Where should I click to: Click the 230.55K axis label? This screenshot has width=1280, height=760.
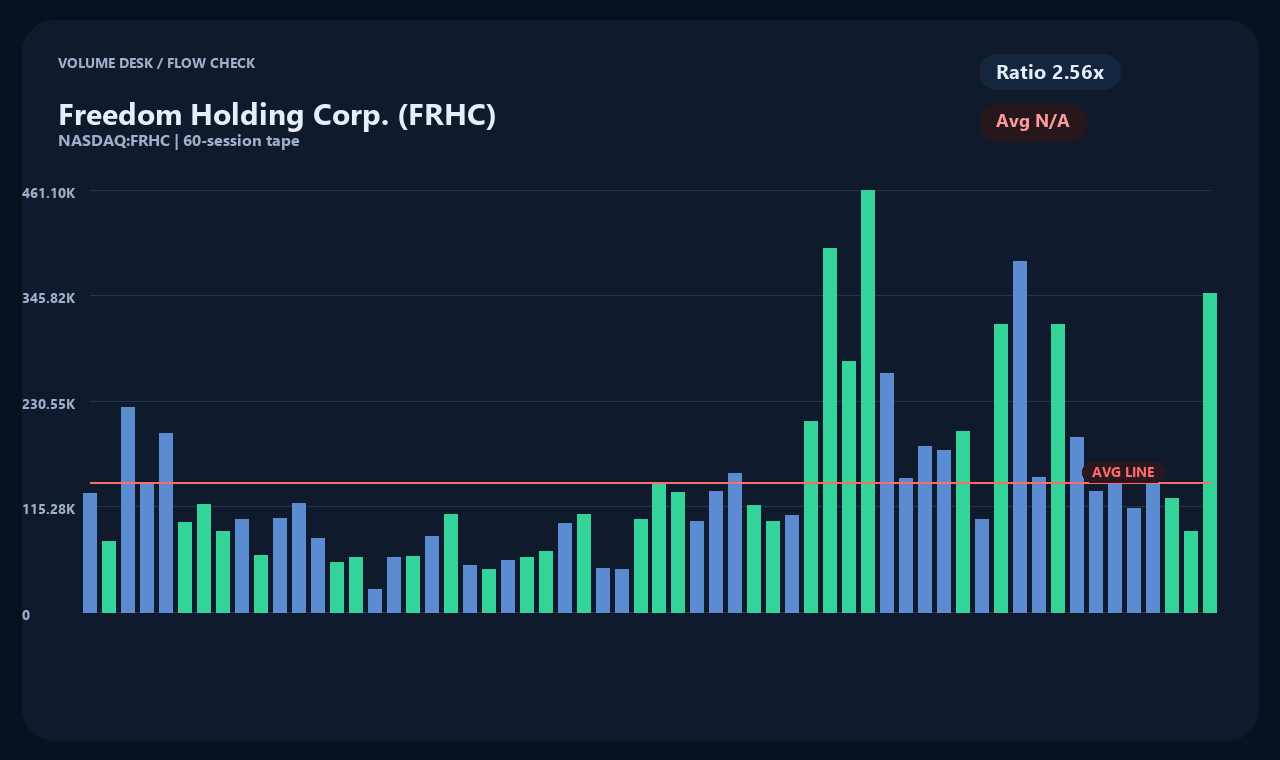[x=48, y=404]
